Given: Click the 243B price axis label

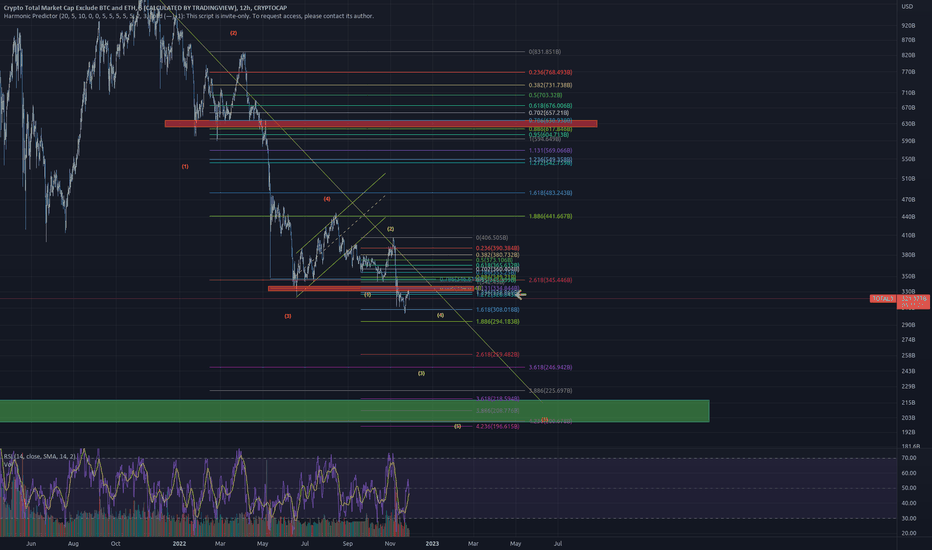Looking at the screenshot, I should click(x=908, y=372).
